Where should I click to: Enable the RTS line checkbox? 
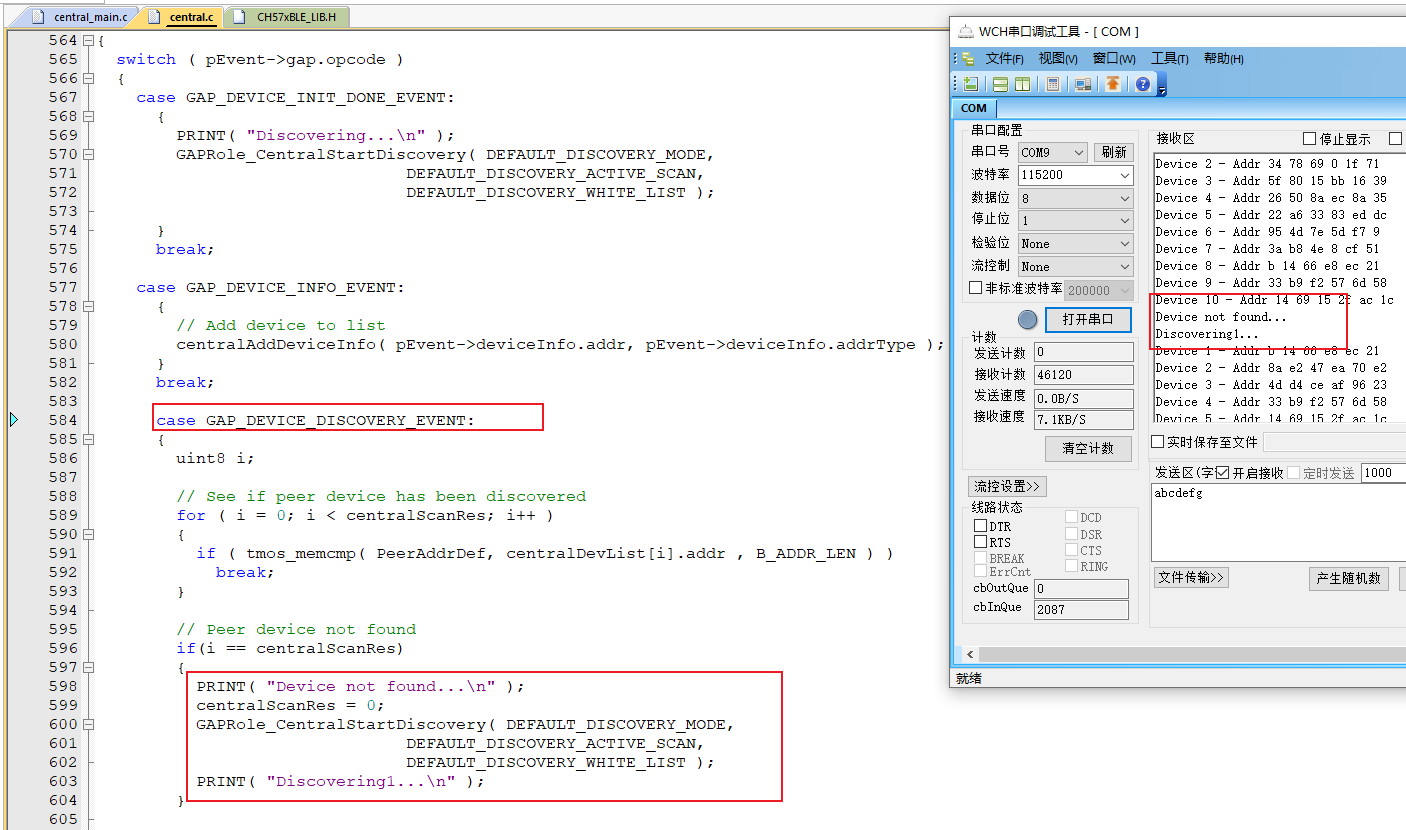[981, 542]
